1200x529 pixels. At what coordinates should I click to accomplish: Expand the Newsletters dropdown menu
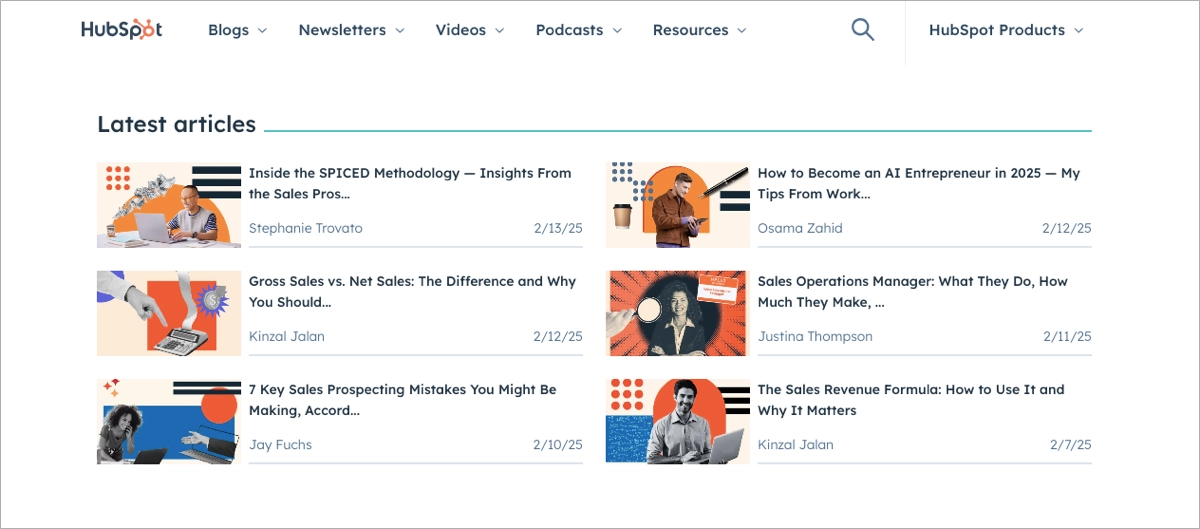click(351, 30)
